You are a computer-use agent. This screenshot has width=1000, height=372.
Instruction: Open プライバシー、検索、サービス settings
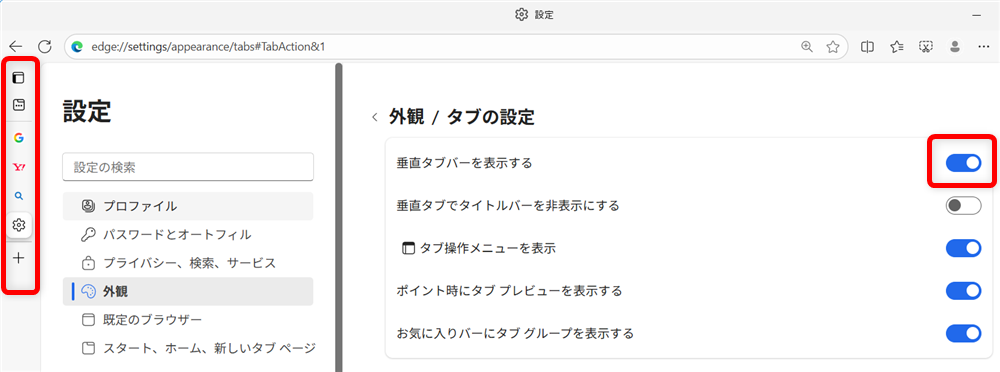click(188, 263)
